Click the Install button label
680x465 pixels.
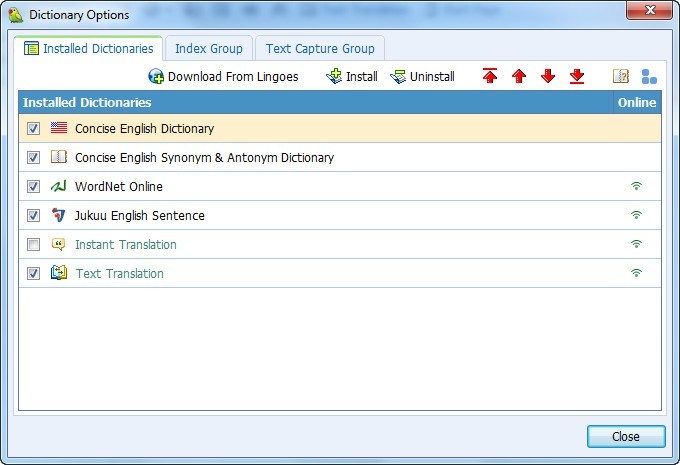[362, 77]
